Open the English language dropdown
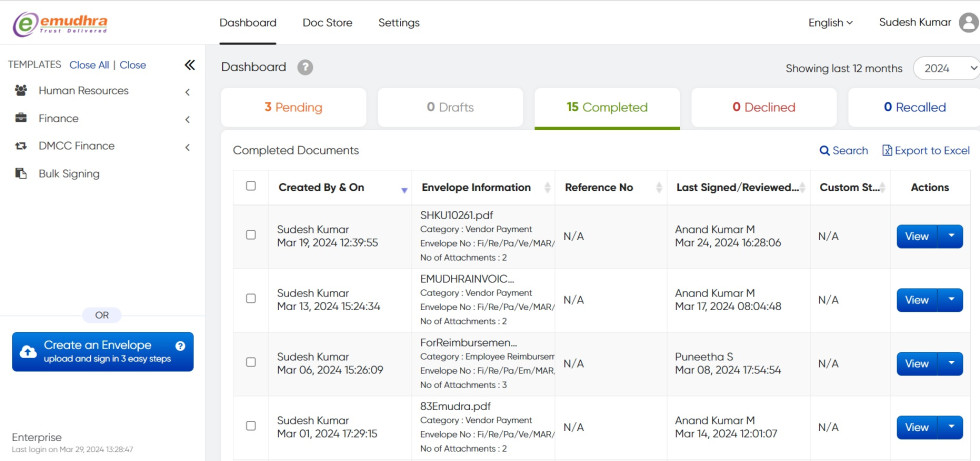This screenshot has height=461, width=980. (830, 22)
